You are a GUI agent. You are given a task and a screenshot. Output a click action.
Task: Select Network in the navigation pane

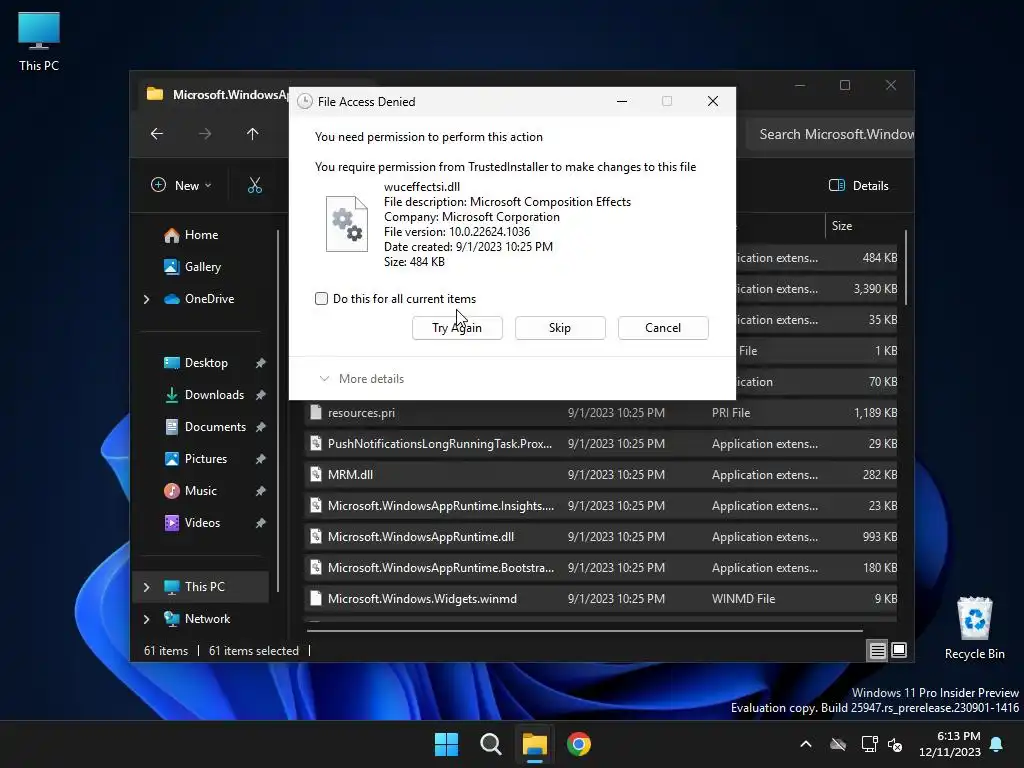(x=207, y=619)
